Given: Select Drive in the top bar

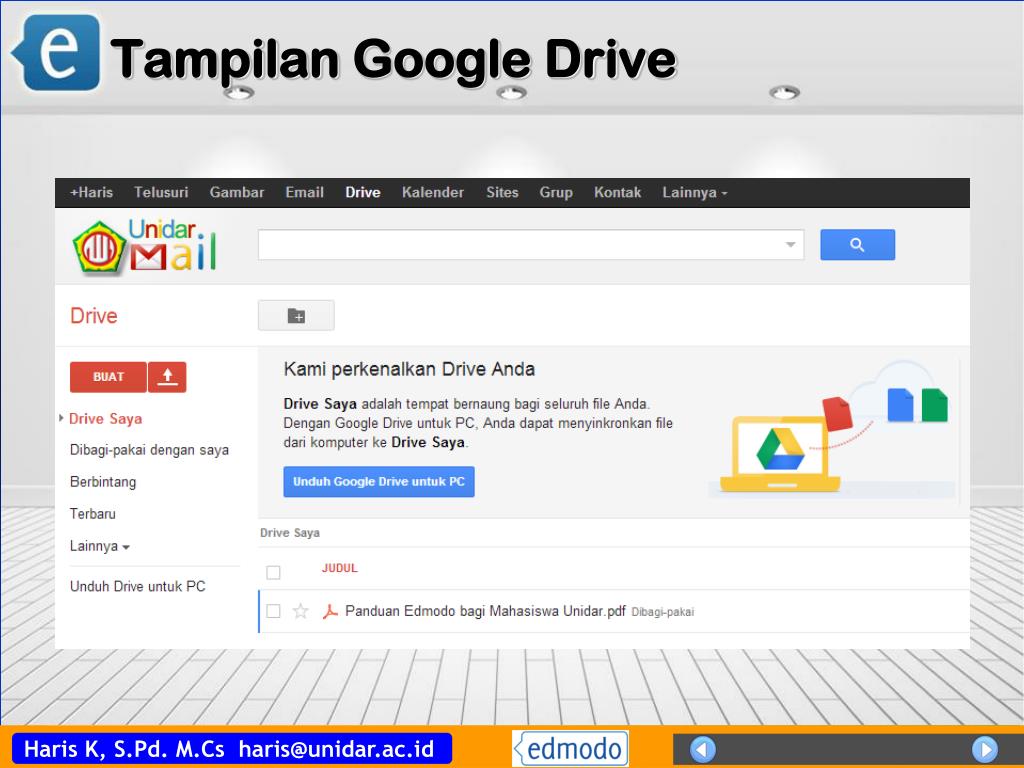Looking at the screenshot, I should point(363,193).
